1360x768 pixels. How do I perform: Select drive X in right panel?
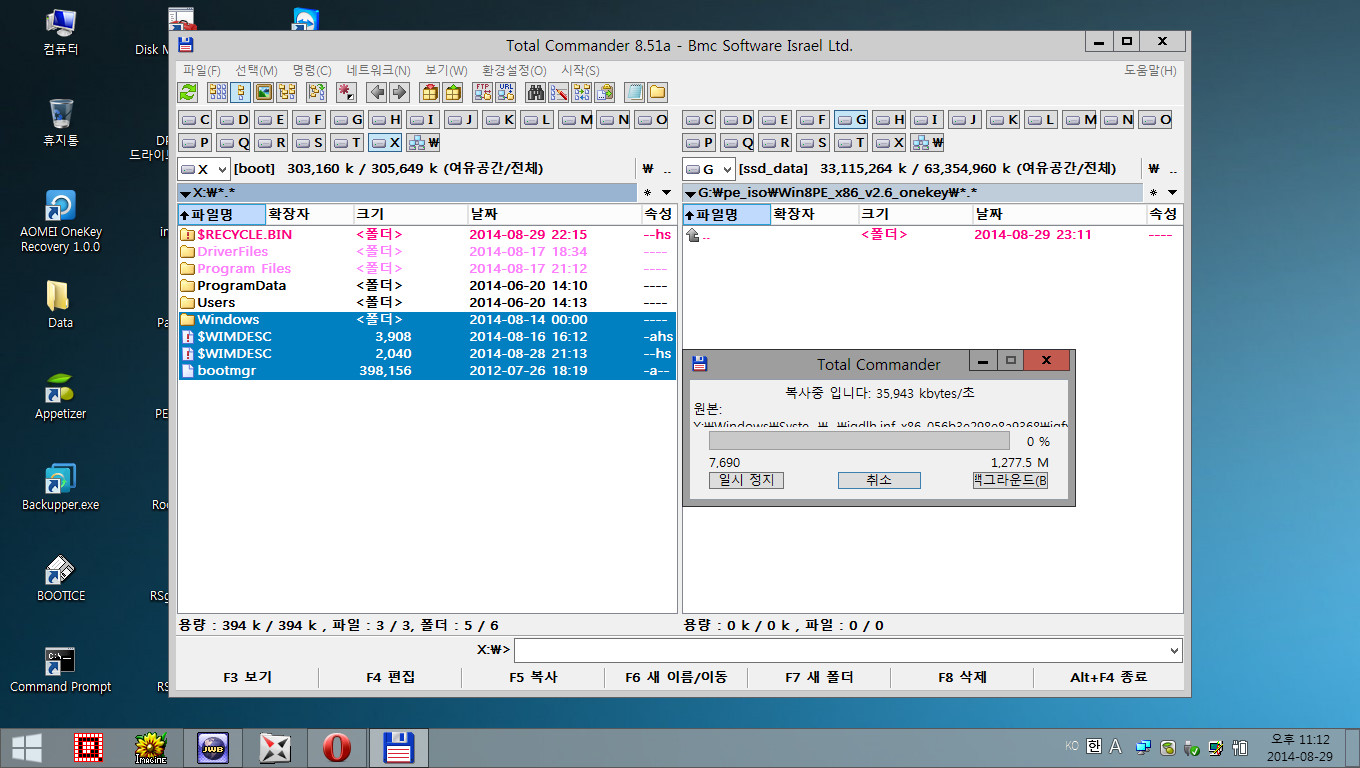889,143
